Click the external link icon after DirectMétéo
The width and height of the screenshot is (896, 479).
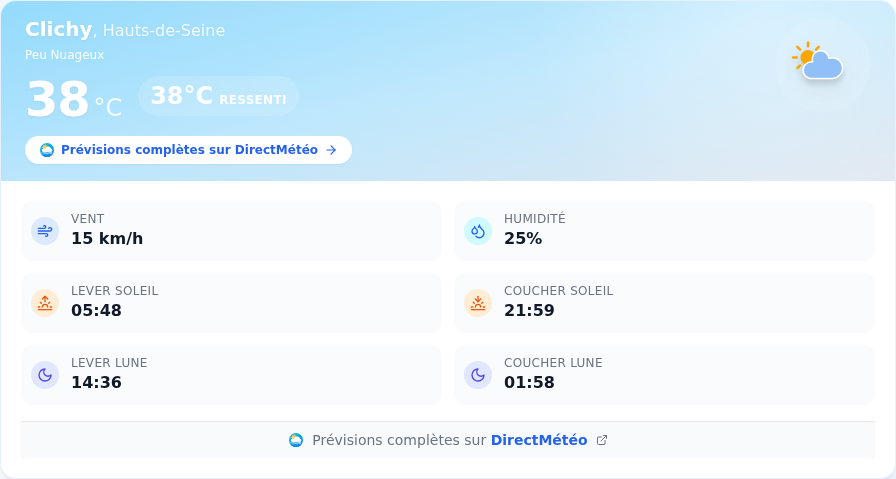pos(602,440)
